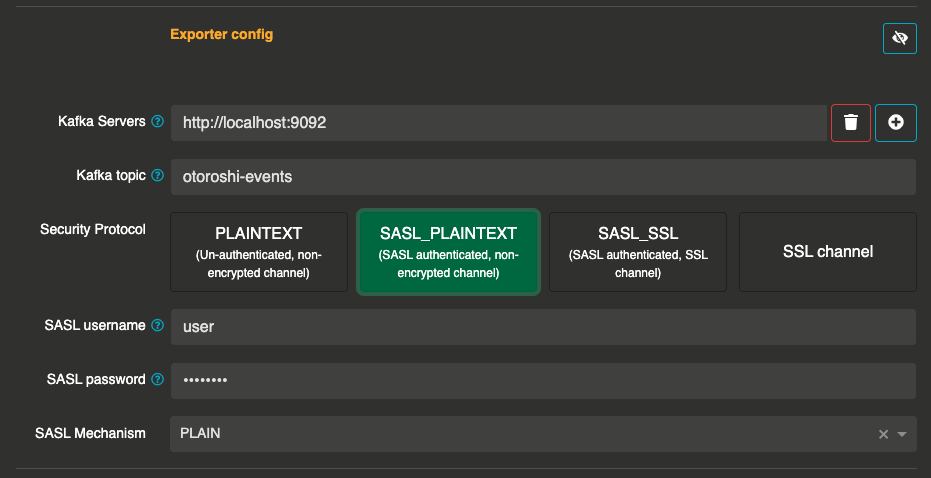Toggle the hide exporter config eye icon

899,39
